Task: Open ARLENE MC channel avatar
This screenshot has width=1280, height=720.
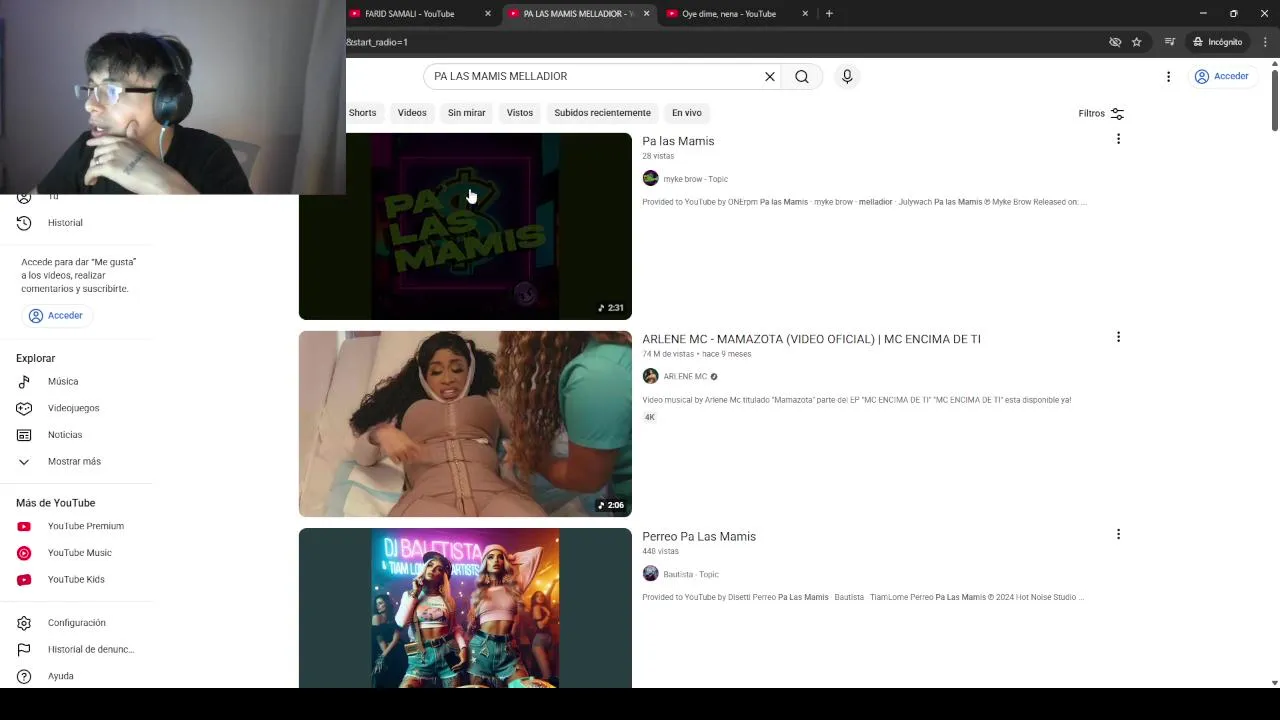Action: (x=650, y=376)
